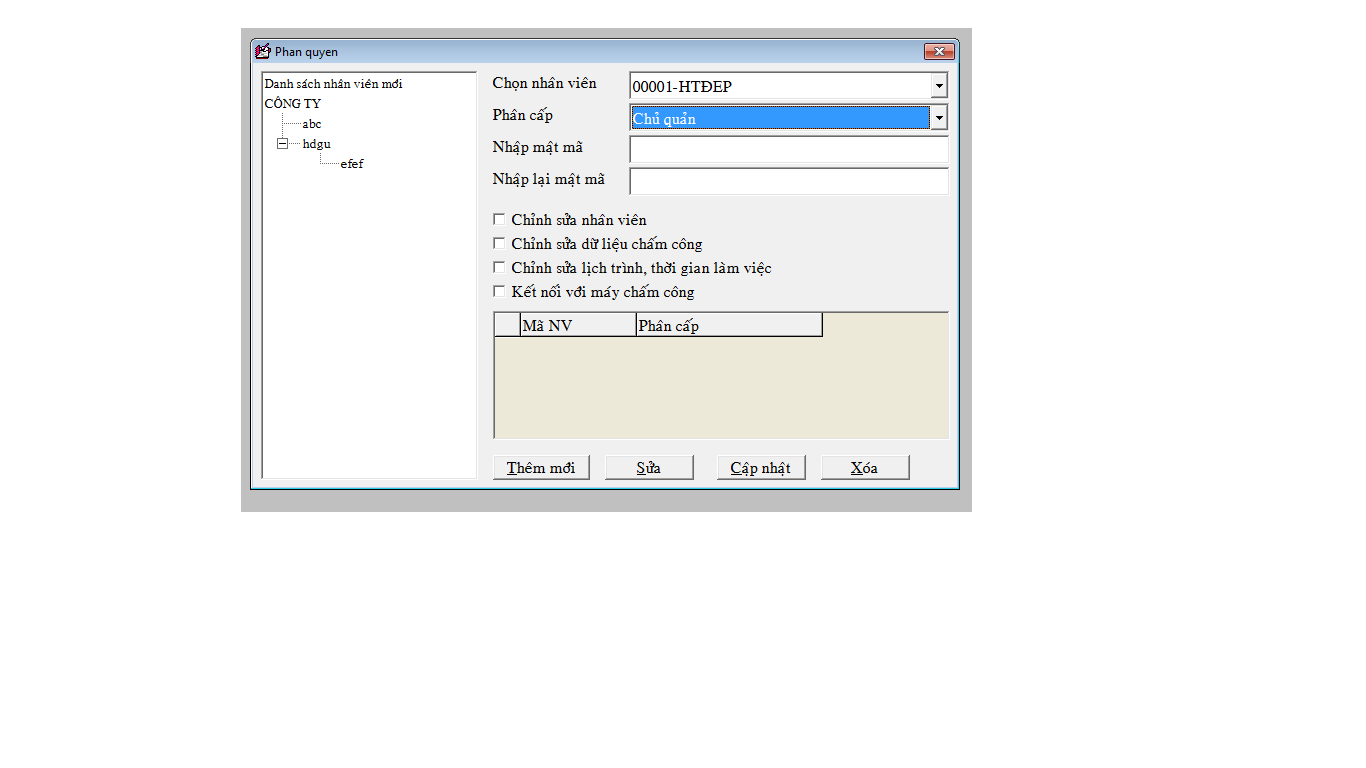Focus the Nhập lại mật mã field
Screen dimensions: 1366x768
789,181
